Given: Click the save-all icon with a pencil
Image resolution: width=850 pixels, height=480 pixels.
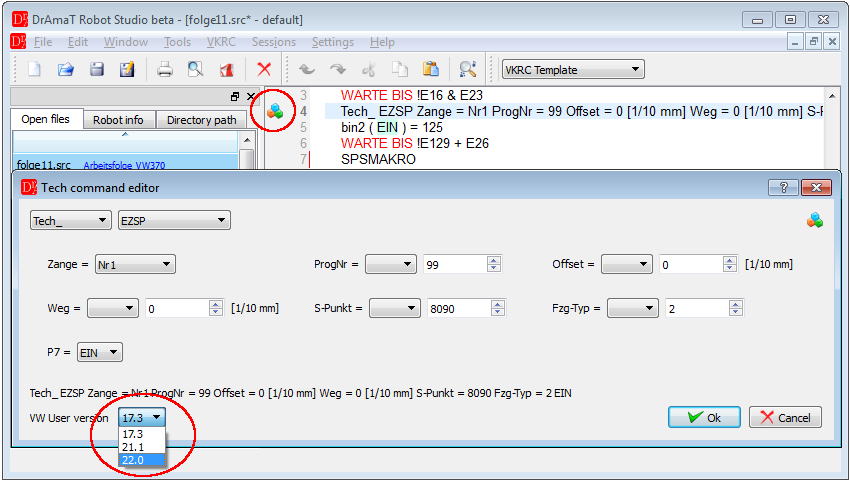Looking at the screenshot, I should pos(127,69).
